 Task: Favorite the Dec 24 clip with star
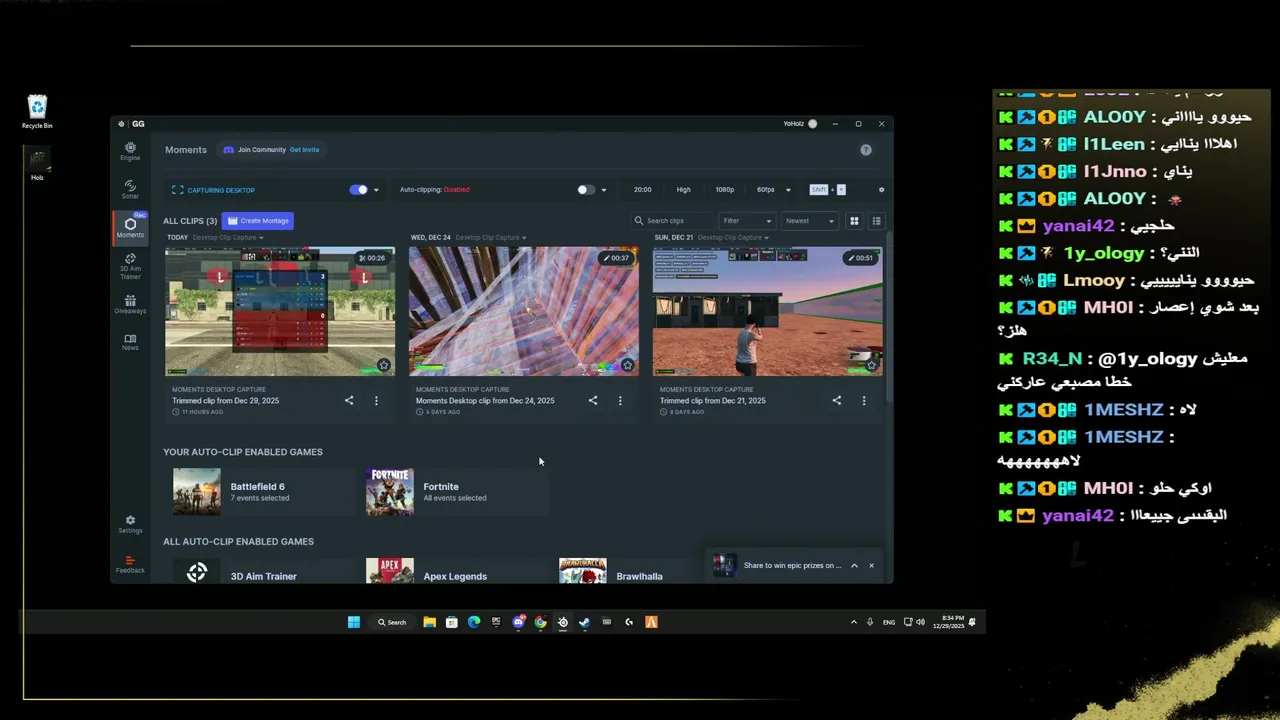pos(628,365)
